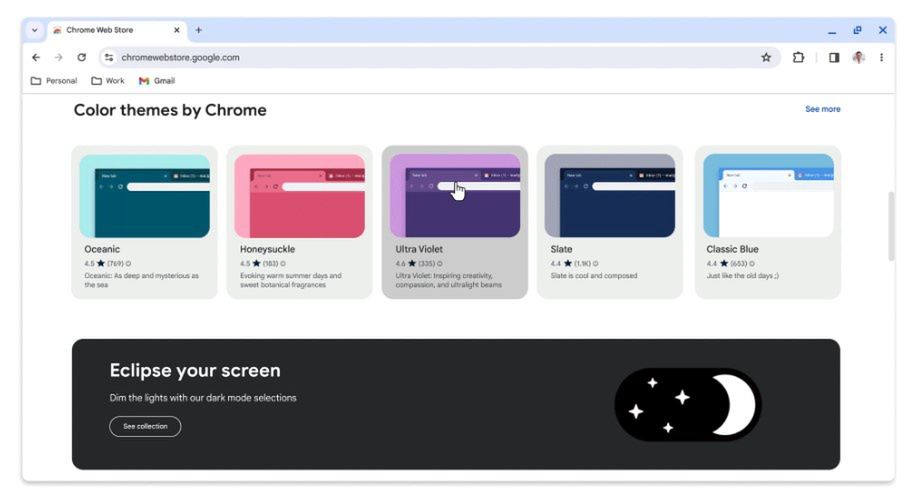The width and height of the screenshot is (919, 503).
Task: Open the Work bookmarks folder
Action: pyautogui.click(x=108, y=81)
